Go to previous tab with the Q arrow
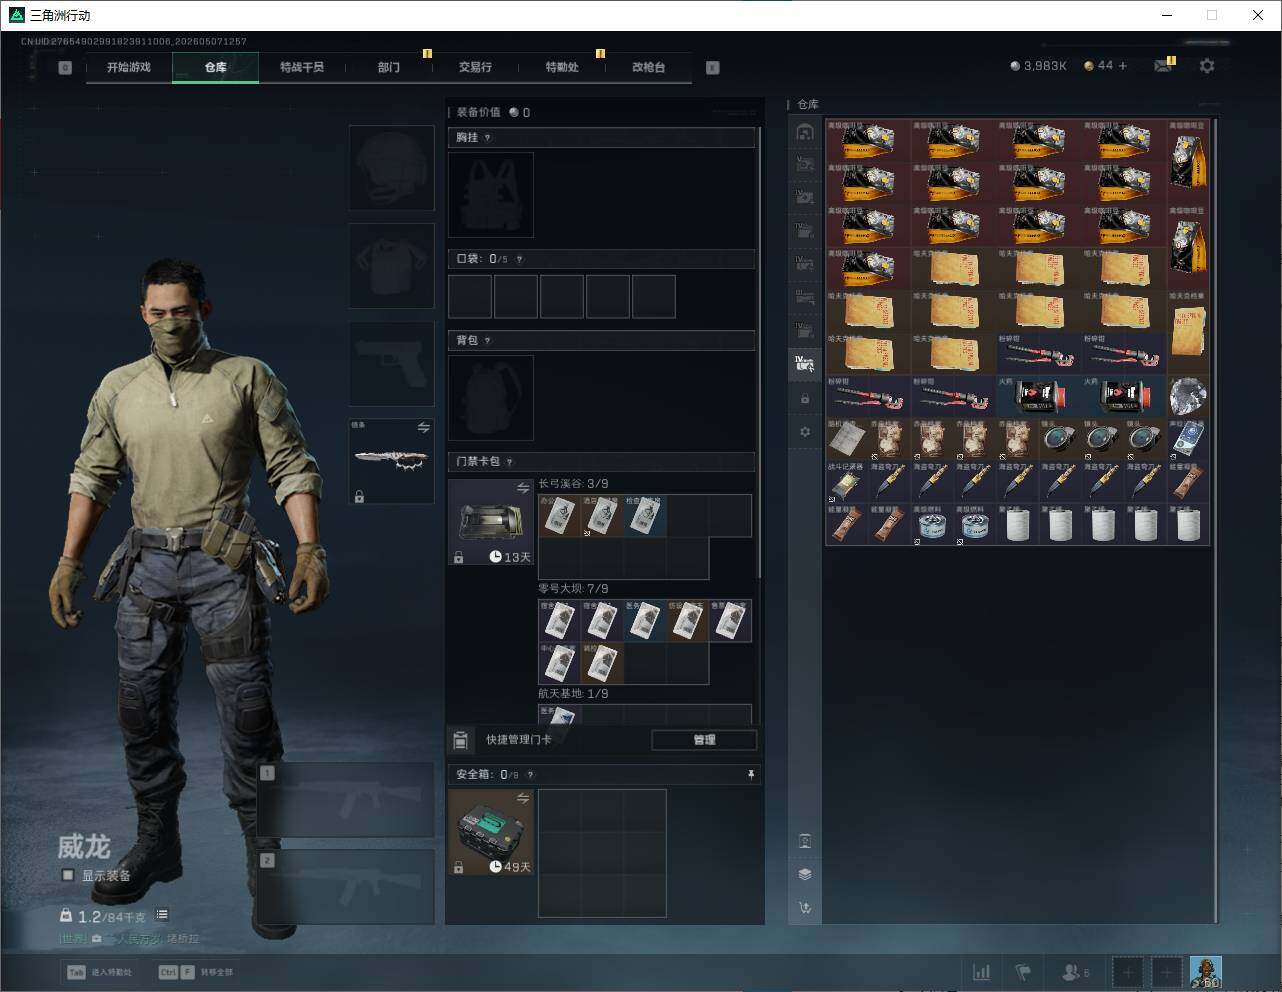1282x992 pixels. point(65,68)
